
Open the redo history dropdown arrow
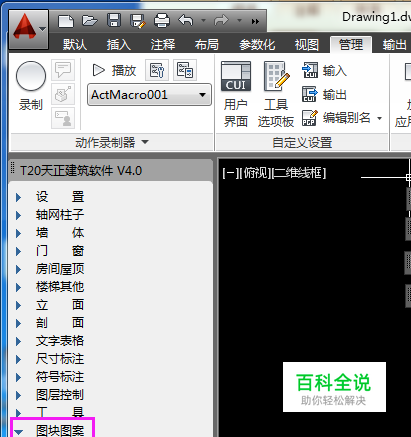239,21
